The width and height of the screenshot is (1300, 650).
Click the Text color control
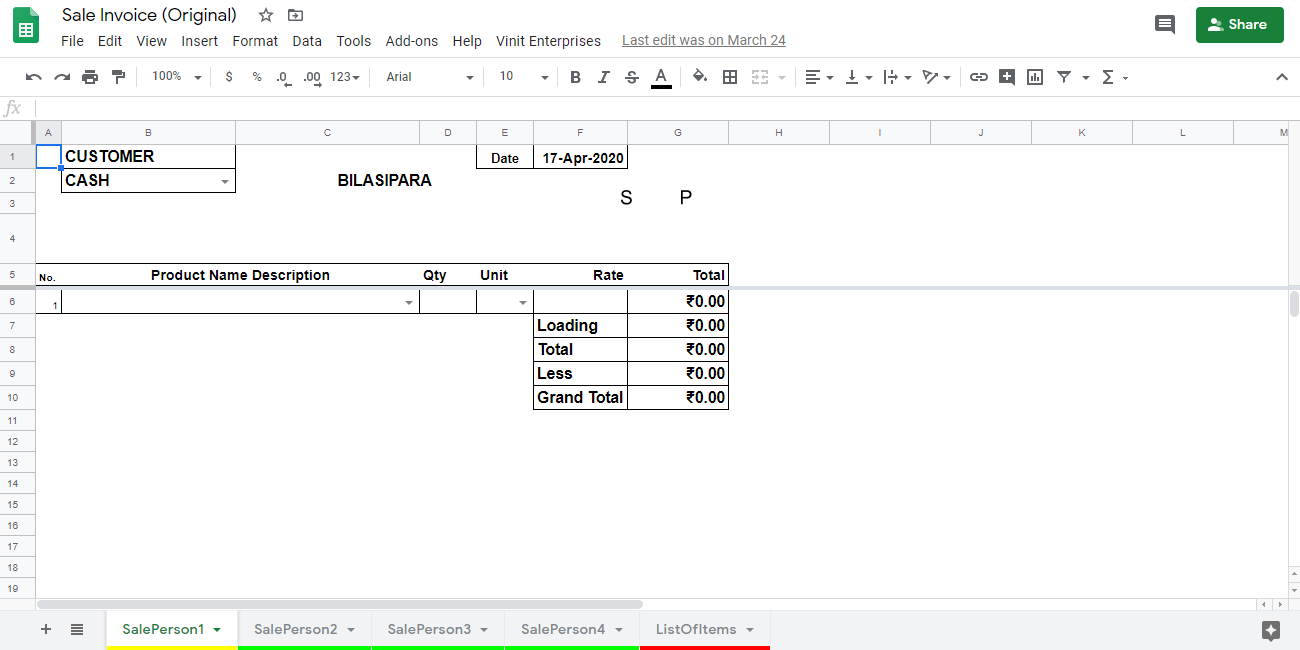[x=661, y=76]
